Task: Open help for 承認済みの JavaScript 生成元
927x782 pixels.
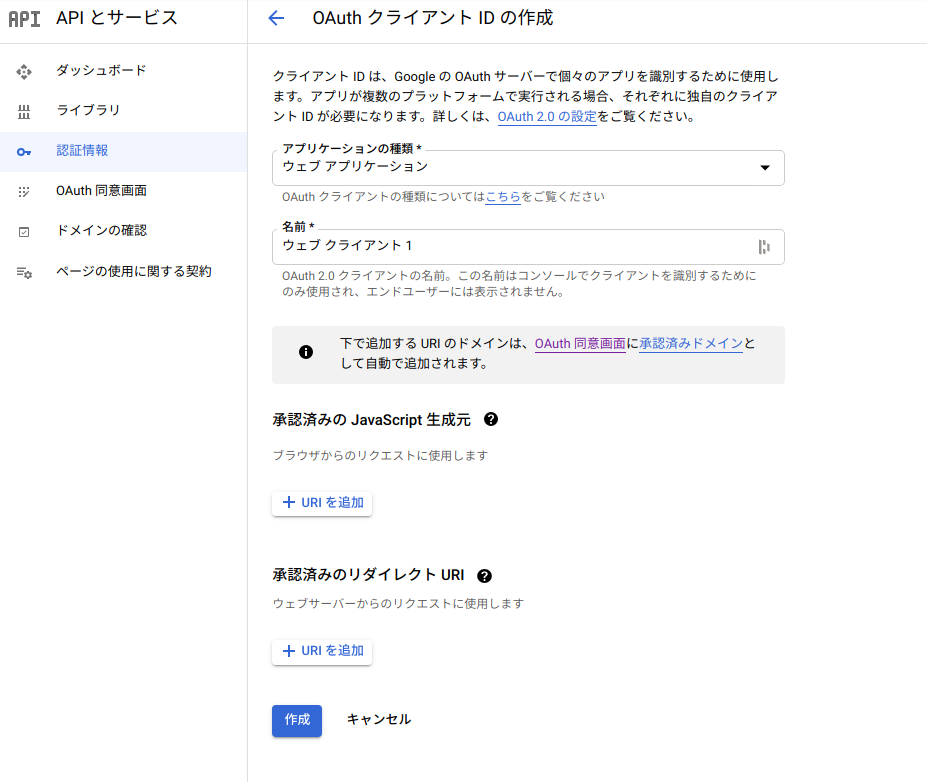Action: coord(490,419)
